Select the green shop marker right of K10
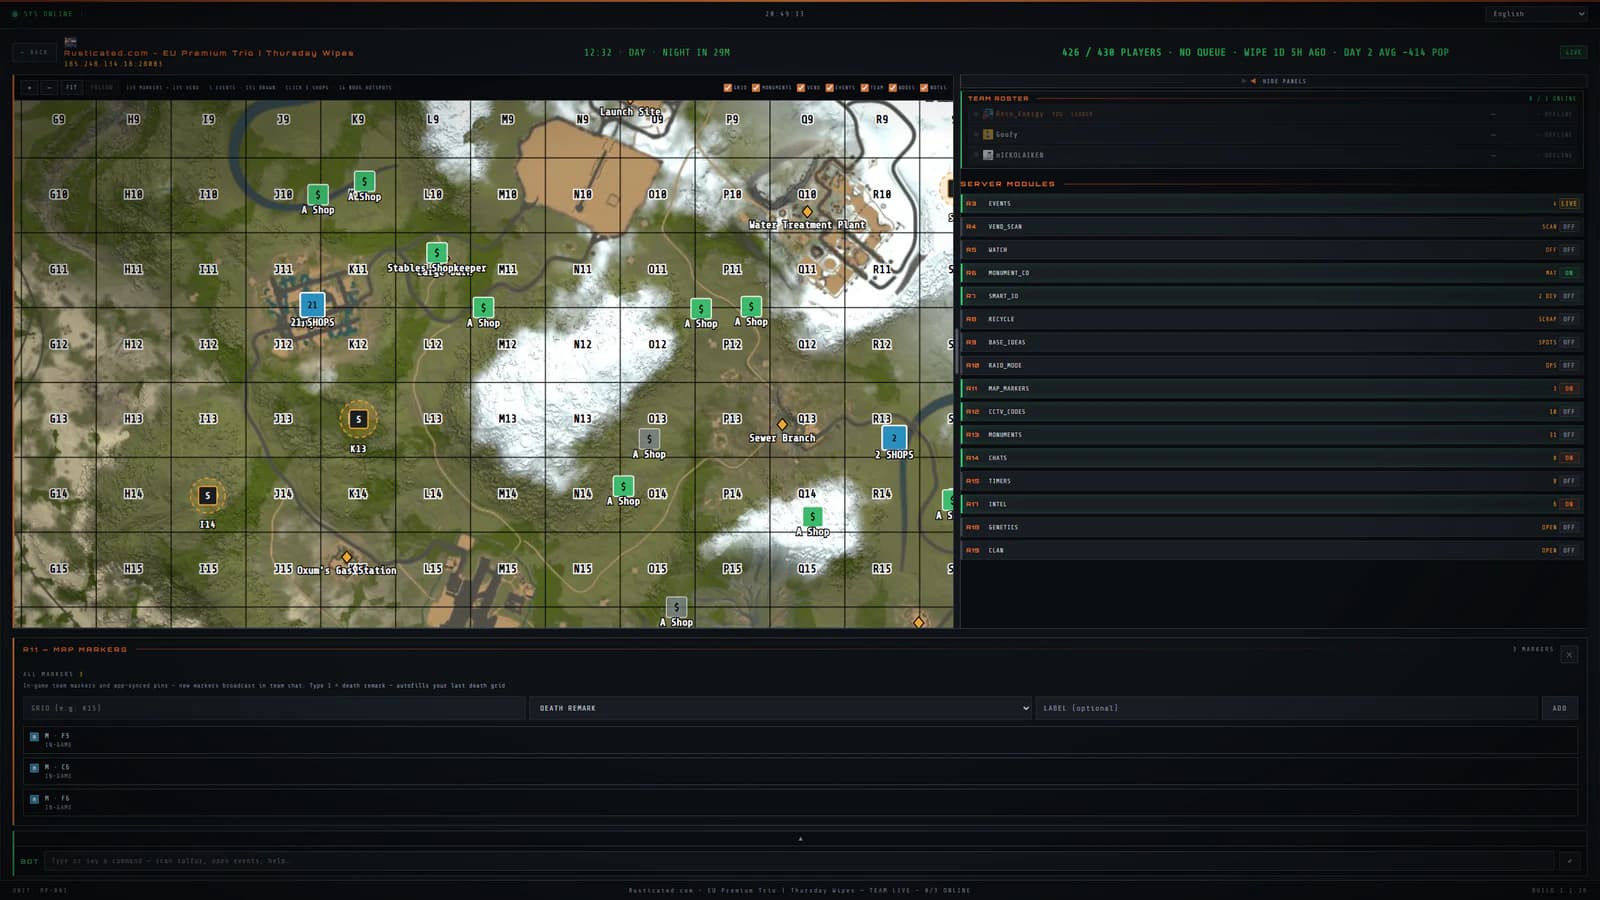Screen dimensions: 1600x900 365,181
